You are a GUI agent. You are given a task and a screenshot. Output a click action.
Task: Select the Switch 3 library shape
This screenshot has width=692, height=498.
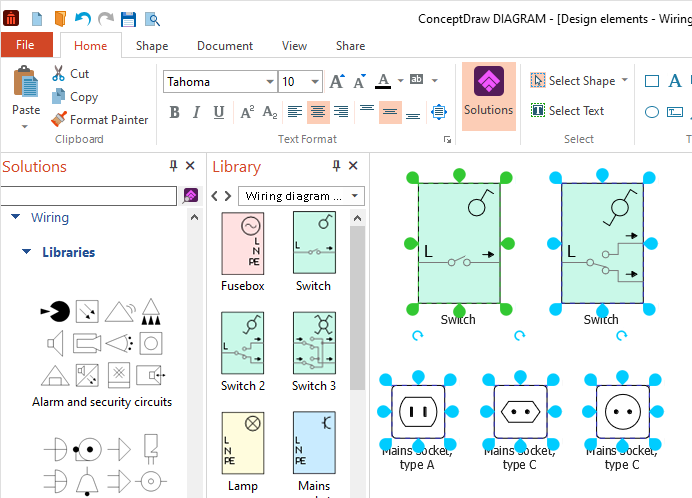pyautogui.click(x=314, y=351)
